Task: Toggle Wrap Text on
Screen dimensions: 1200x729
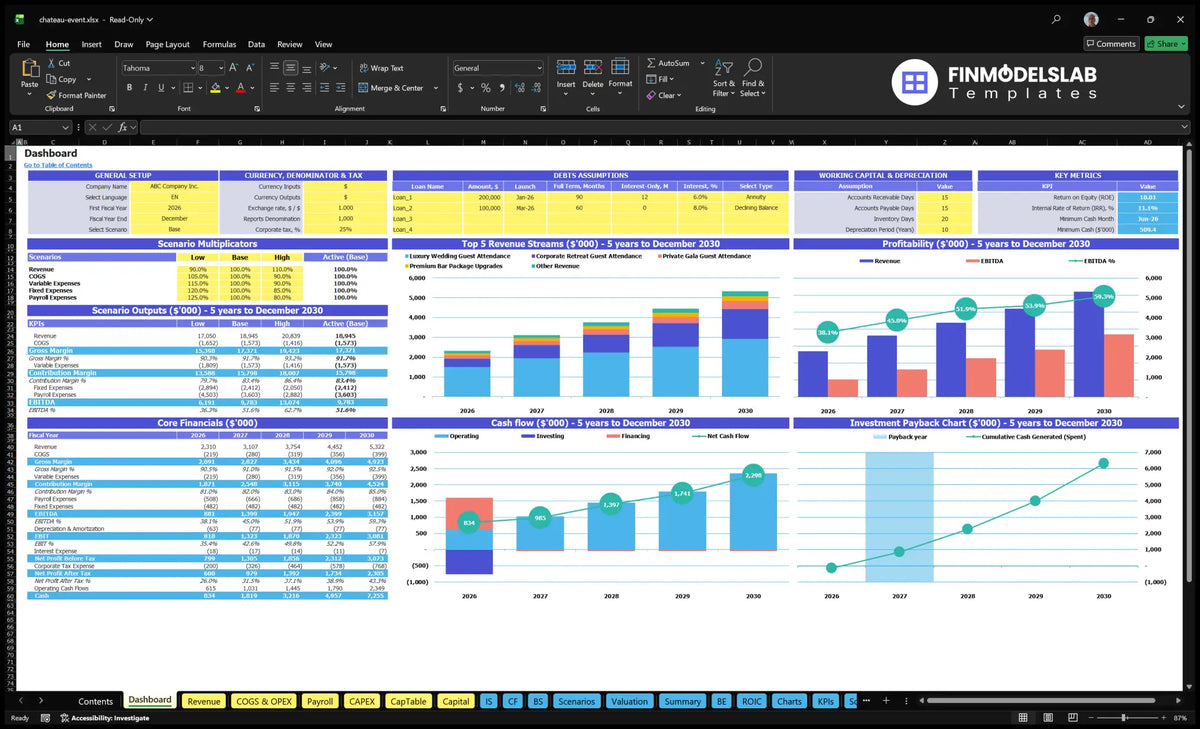Action: pyautogui.click(x=381, y=68)
